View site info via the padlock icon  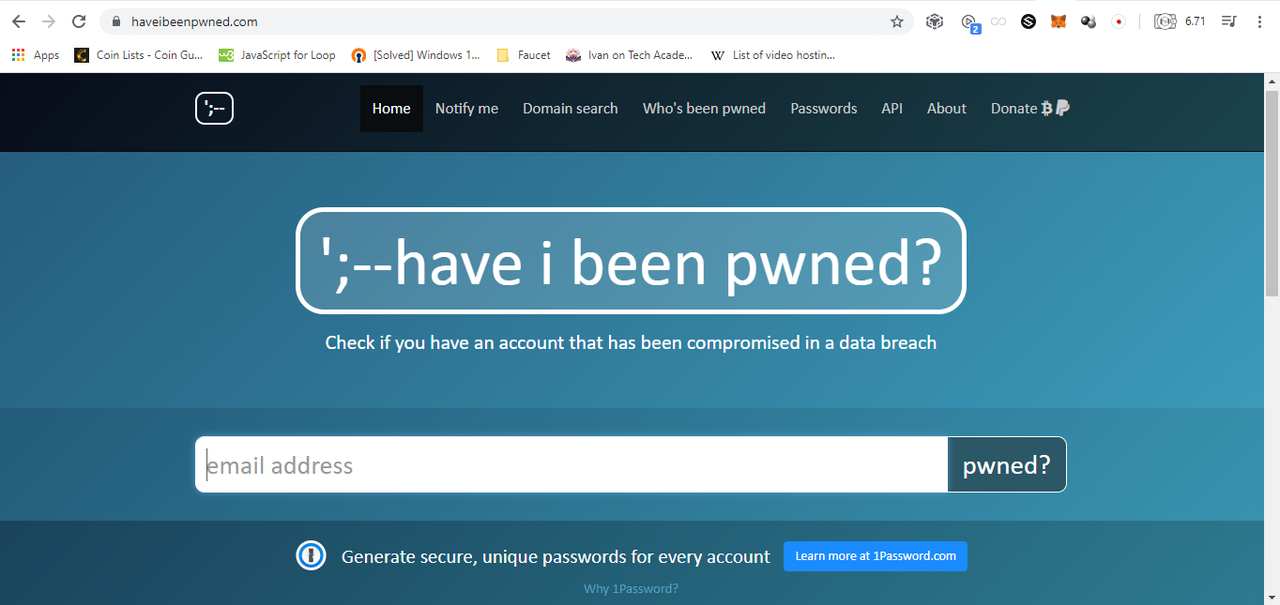(x=116, y=21)
